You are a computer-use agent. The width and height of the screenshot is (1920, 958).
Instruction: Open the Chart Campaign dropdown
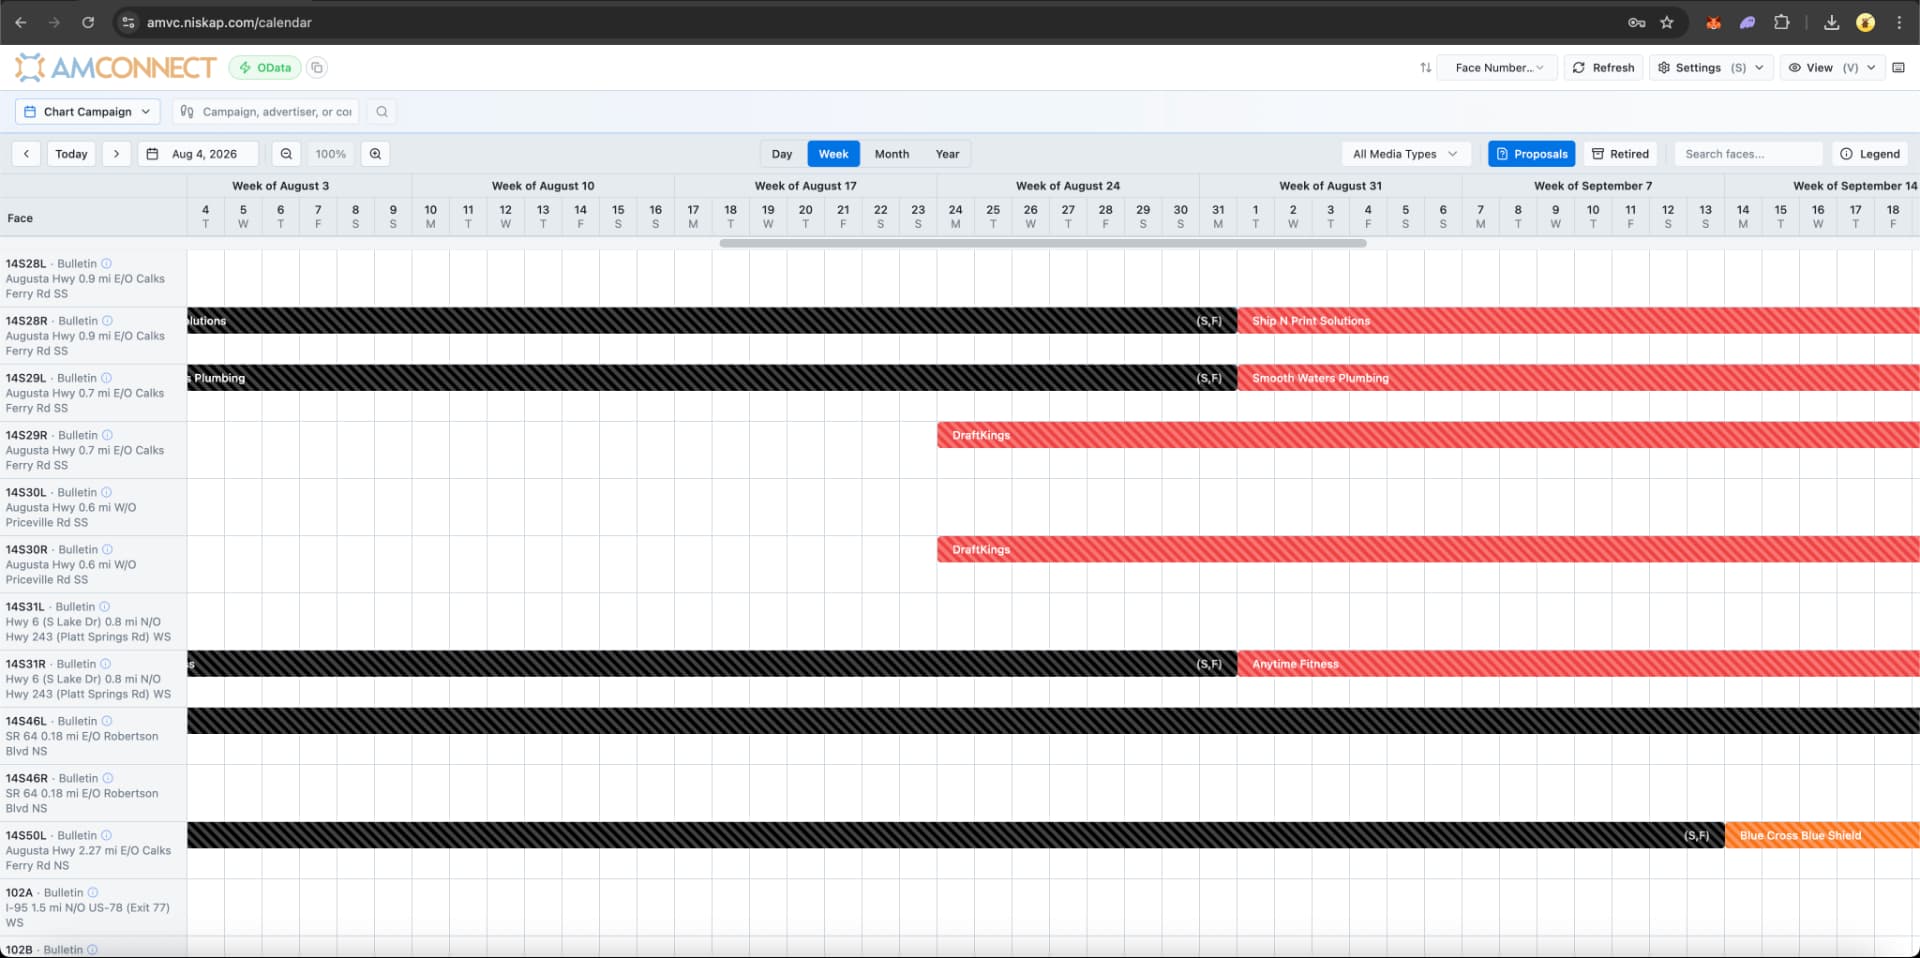point(87,112)
